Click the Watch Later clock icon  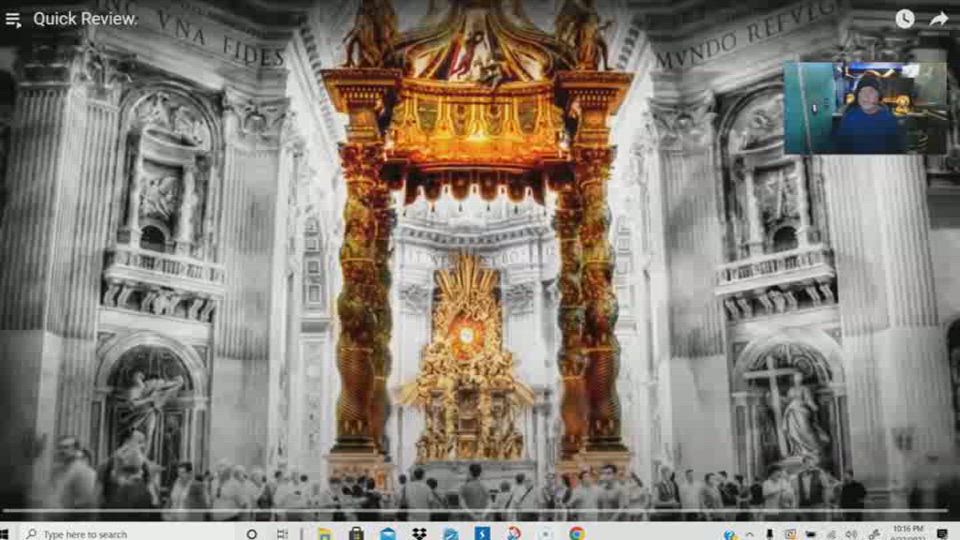point(904,18)
